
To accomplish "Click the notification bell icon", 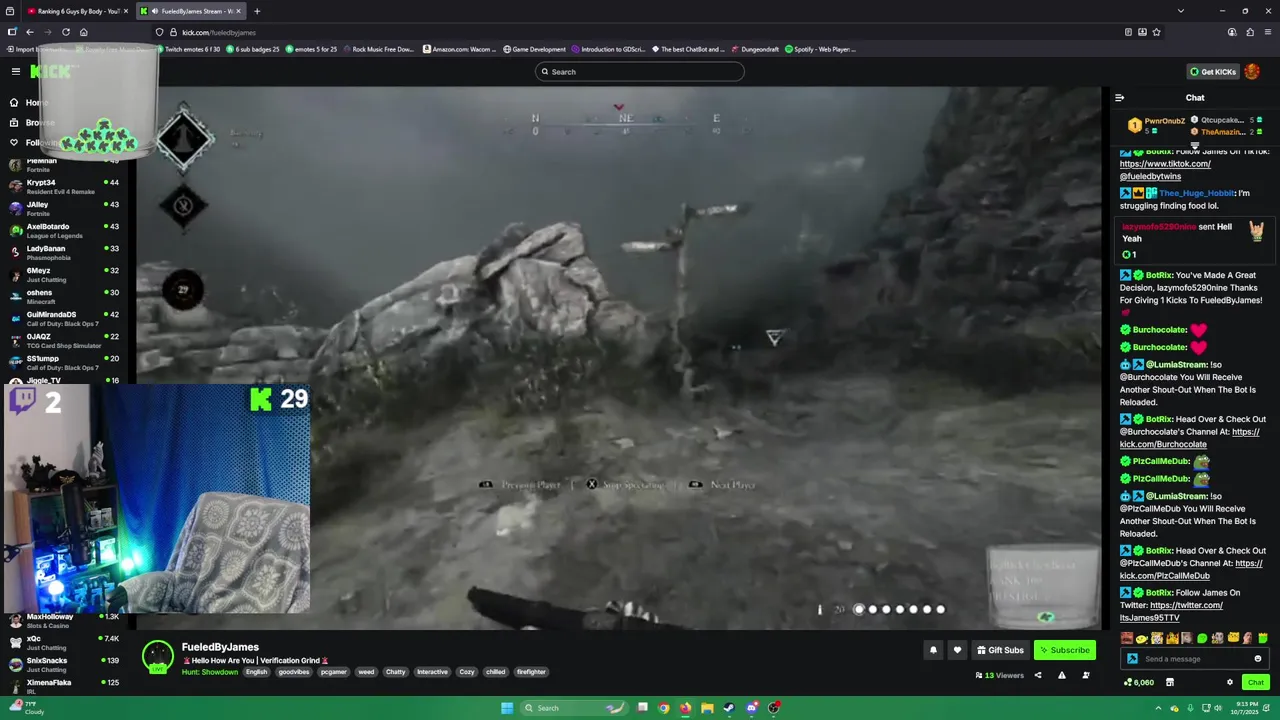I will (933, 650).
